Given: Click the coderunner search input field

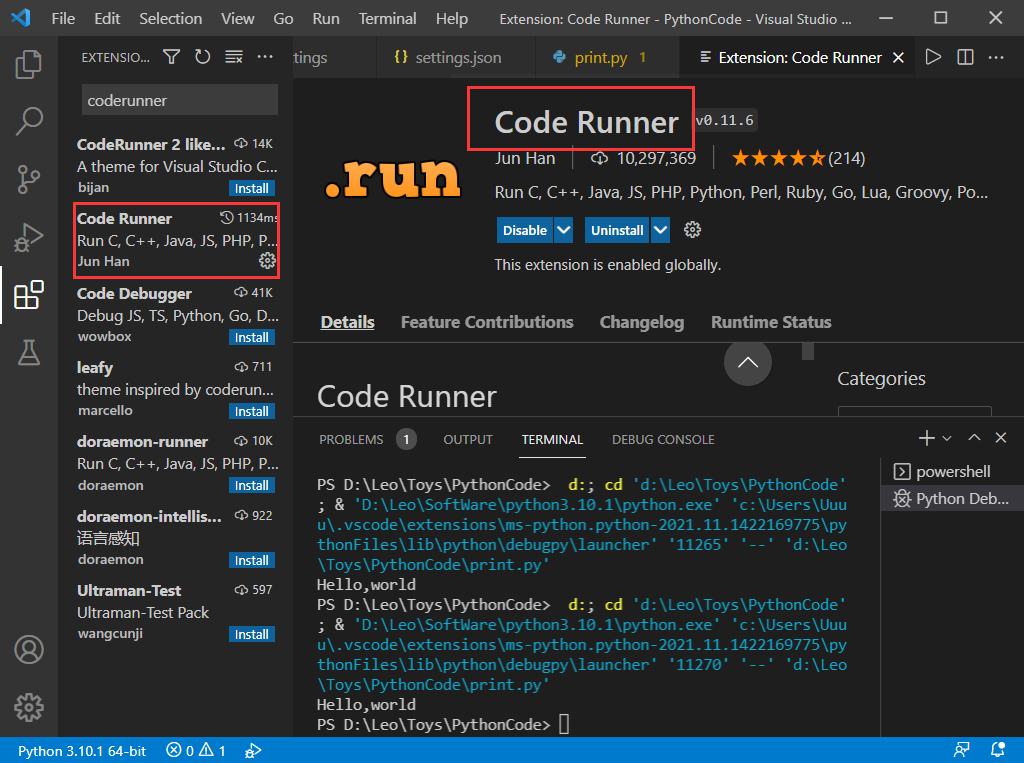Looking at the screenshot, I should tap(178, 100).
